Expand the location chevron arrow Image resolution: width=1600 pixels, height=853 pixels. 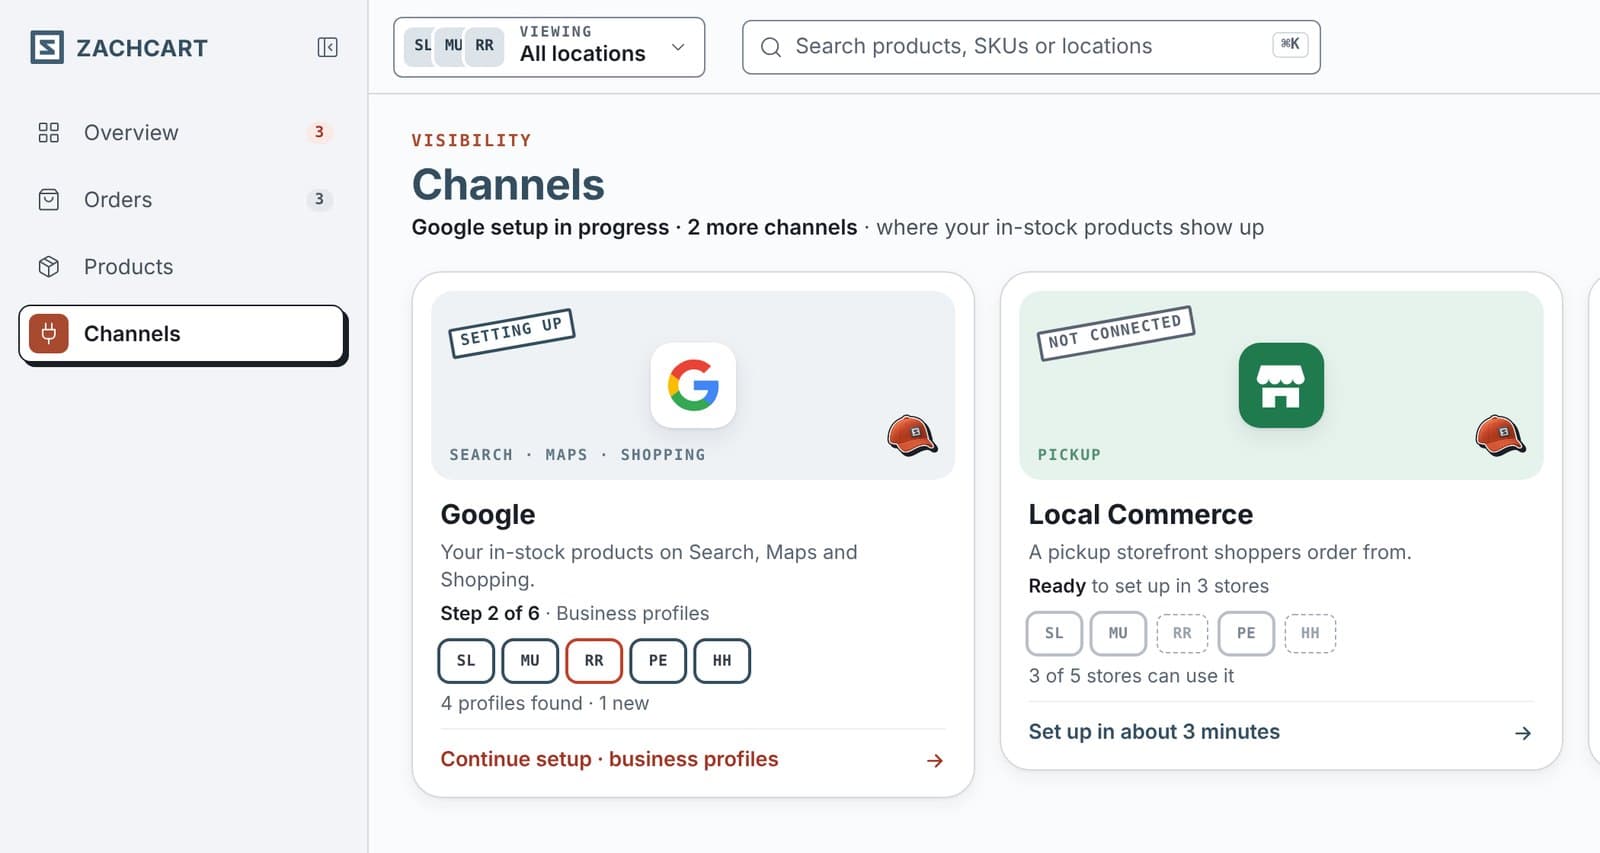point(678,47)
